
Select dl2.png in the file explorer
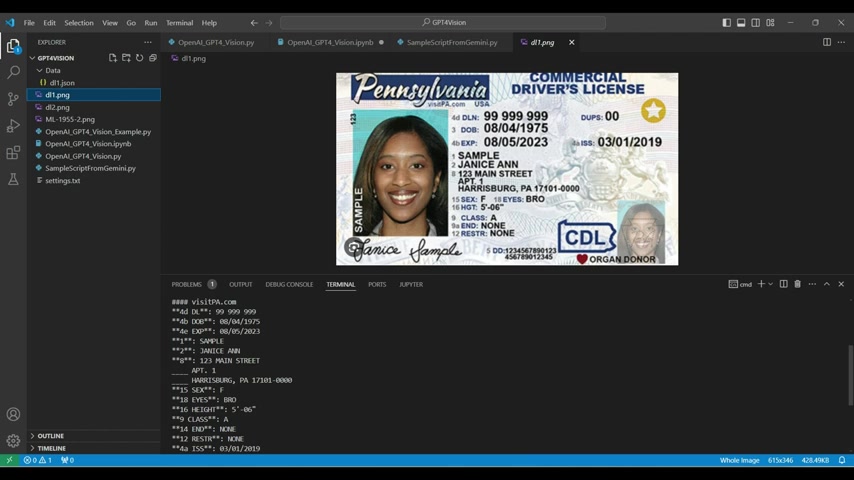pyautogui.click(x=57, y=107)
